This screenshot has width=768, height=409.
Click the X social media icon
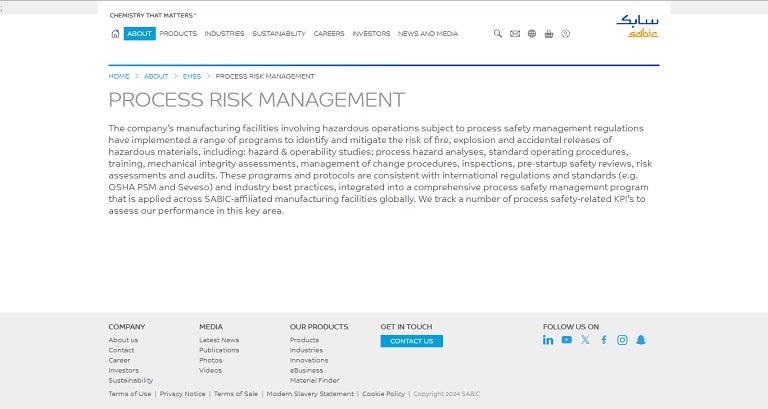click(x=585, y=340)
